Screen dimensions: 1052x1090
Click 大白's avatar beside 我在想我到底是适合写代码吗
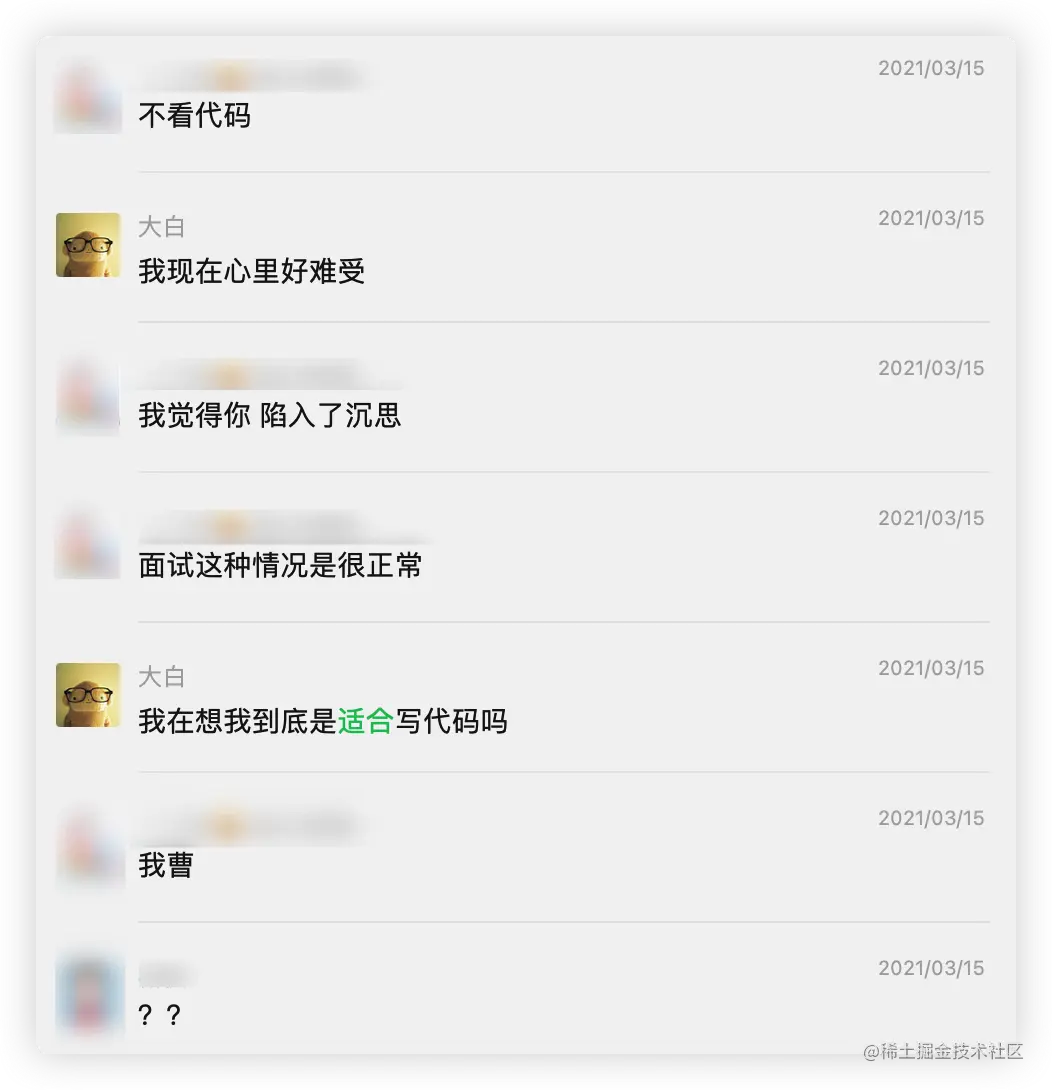pos(88,695)
